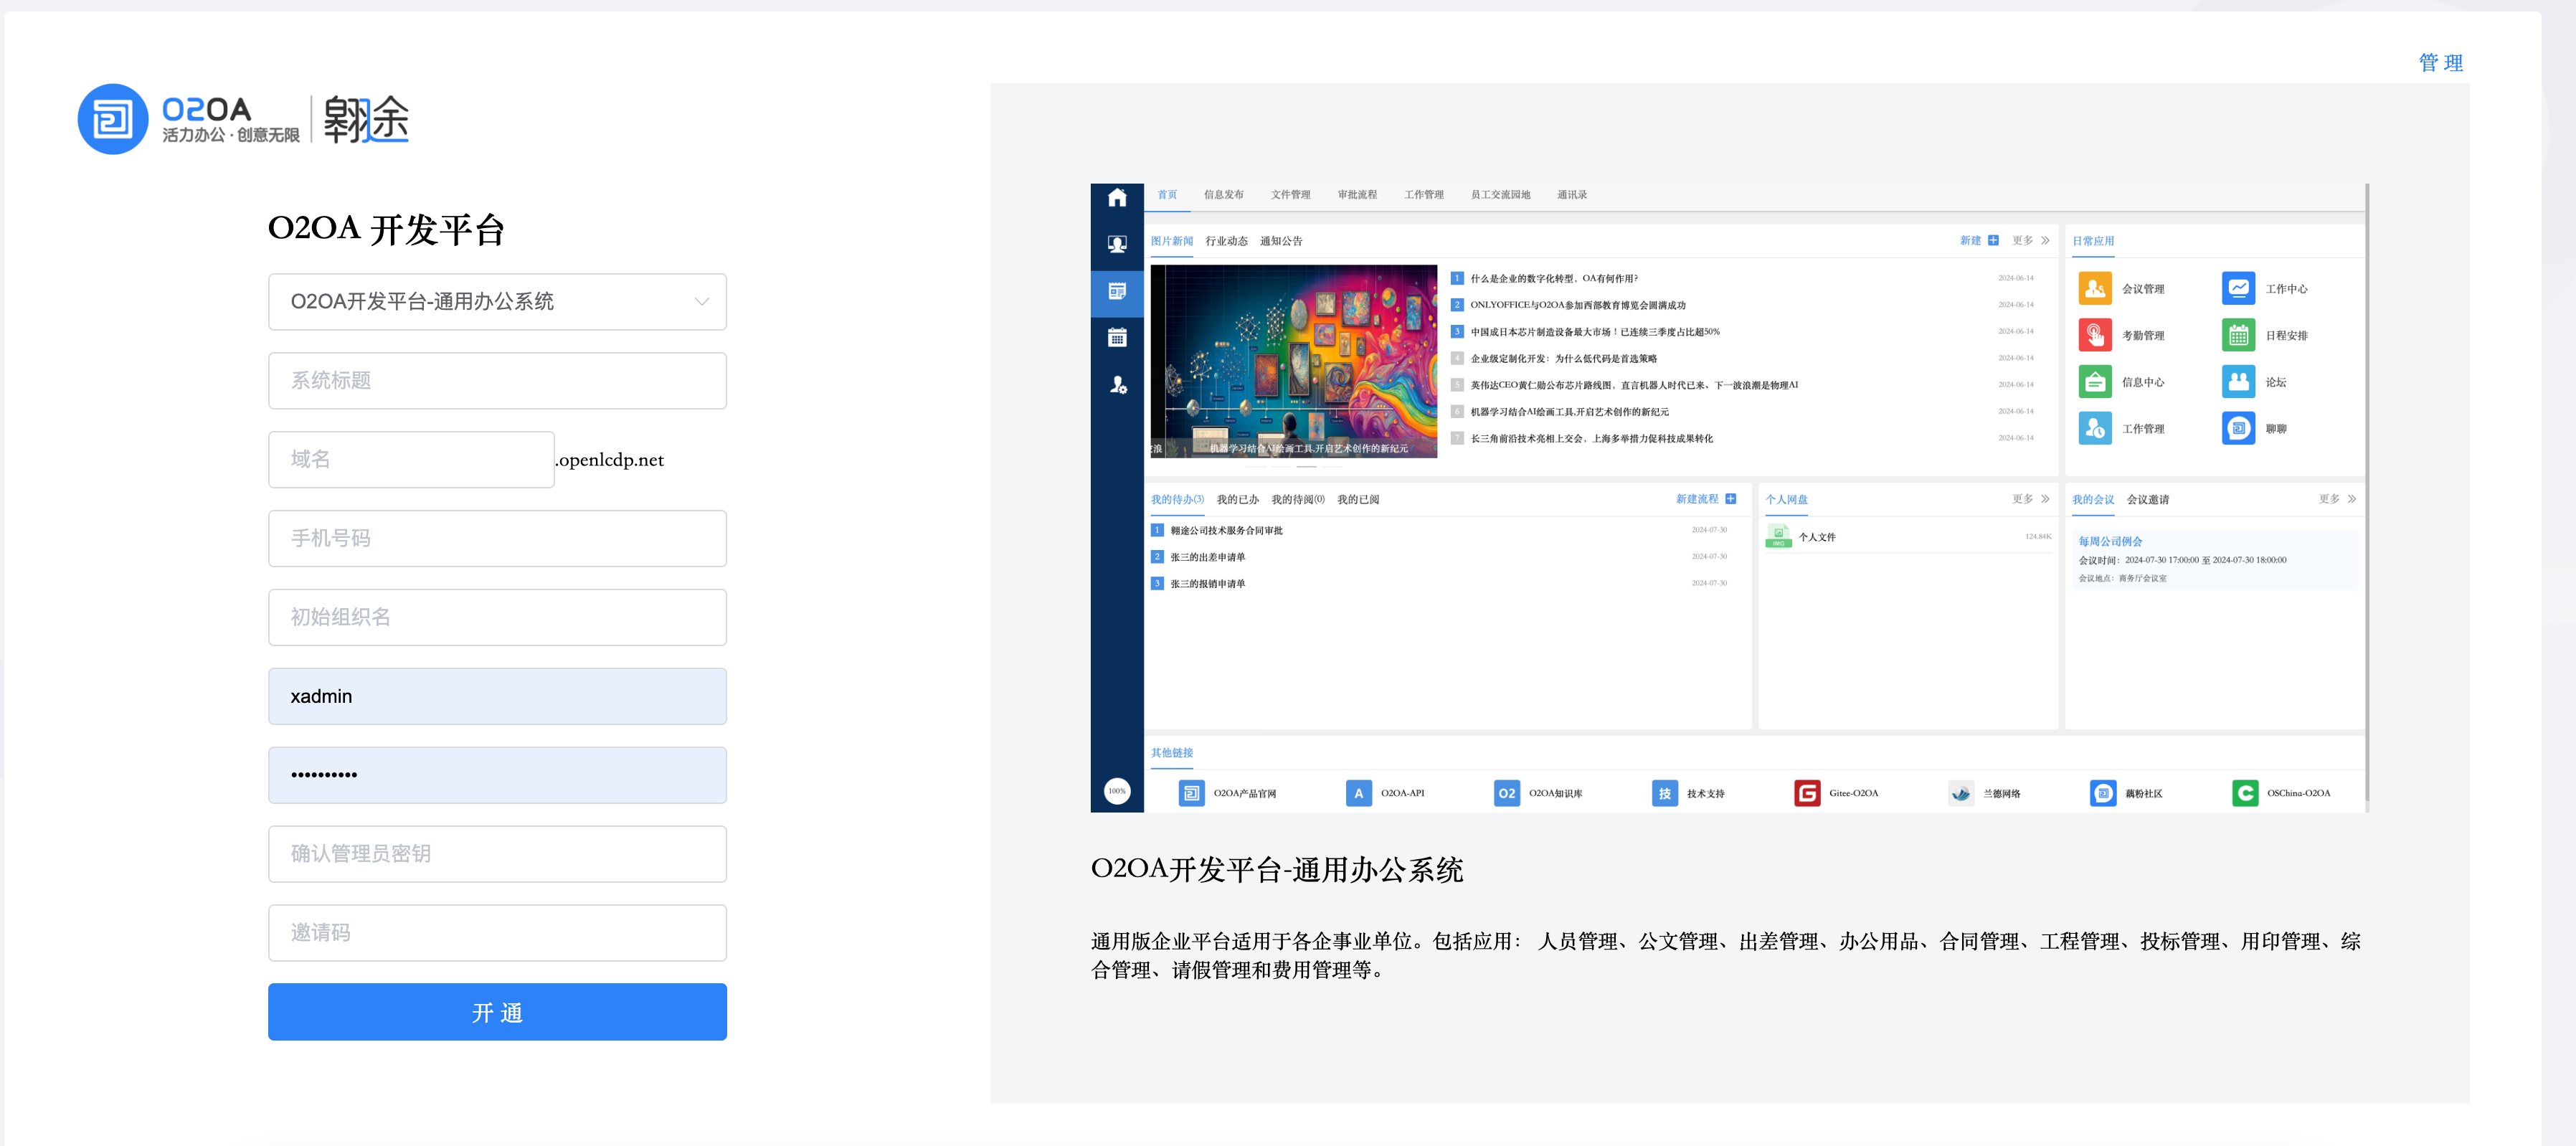Click the 初始组织名 input field
This screenshot has width=2576, height=1146.
(x=496, y=617)
